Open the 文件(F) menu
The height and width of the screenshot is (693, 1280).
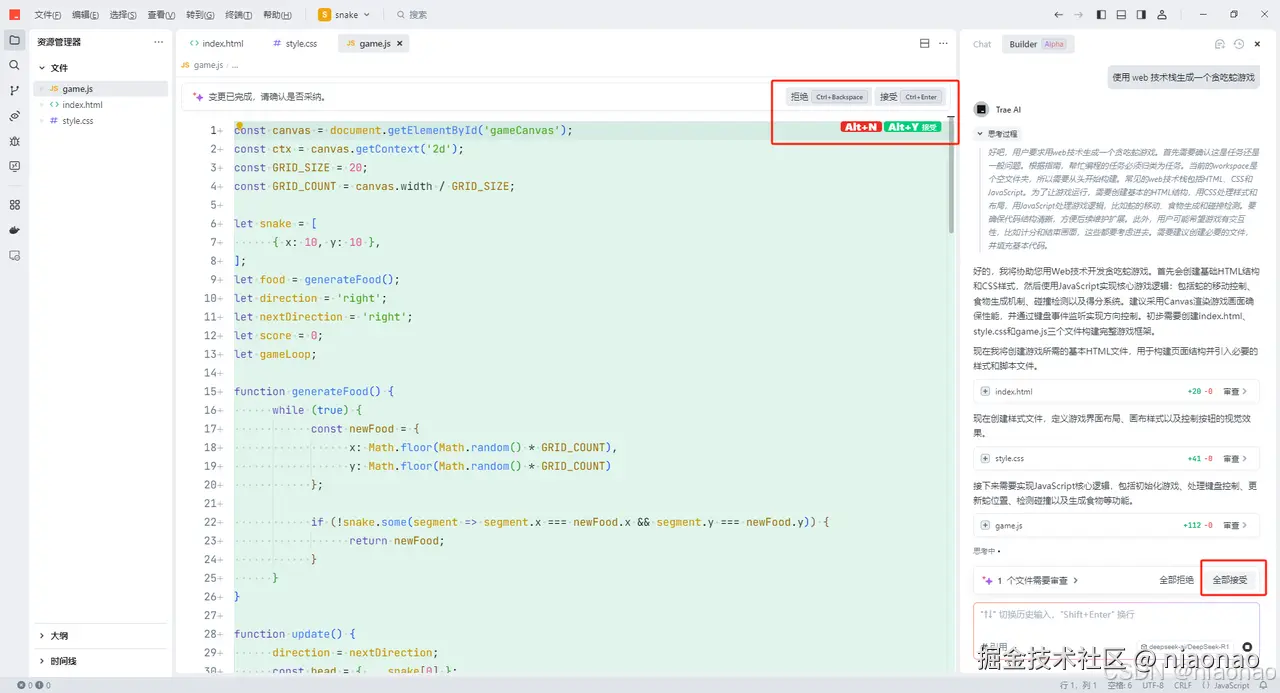(47, 15)
